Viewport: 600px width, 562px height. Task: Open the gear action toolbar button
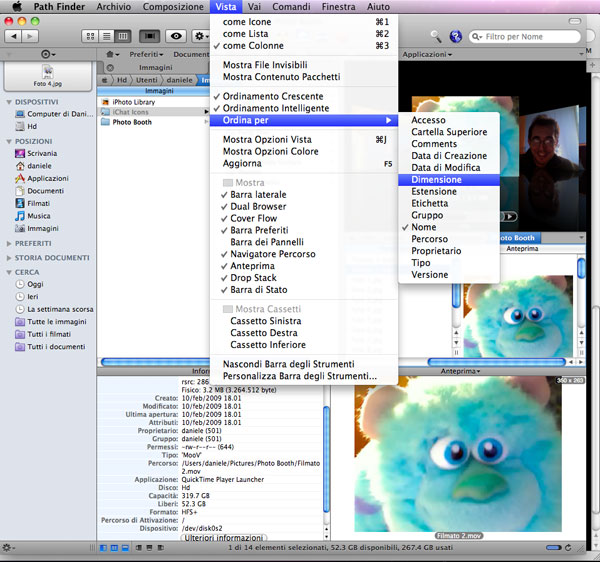point(201,36)
